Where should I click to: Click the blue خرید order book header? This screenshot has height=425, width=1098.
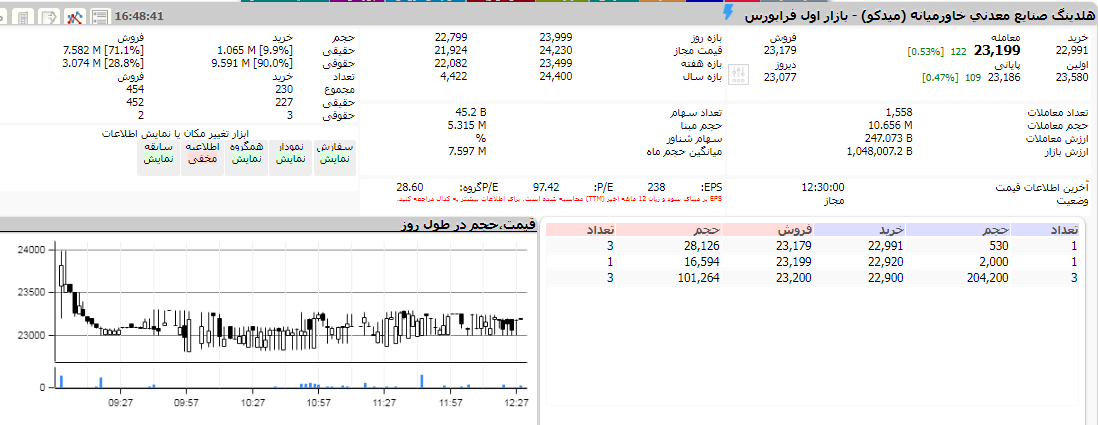[861, 229]
